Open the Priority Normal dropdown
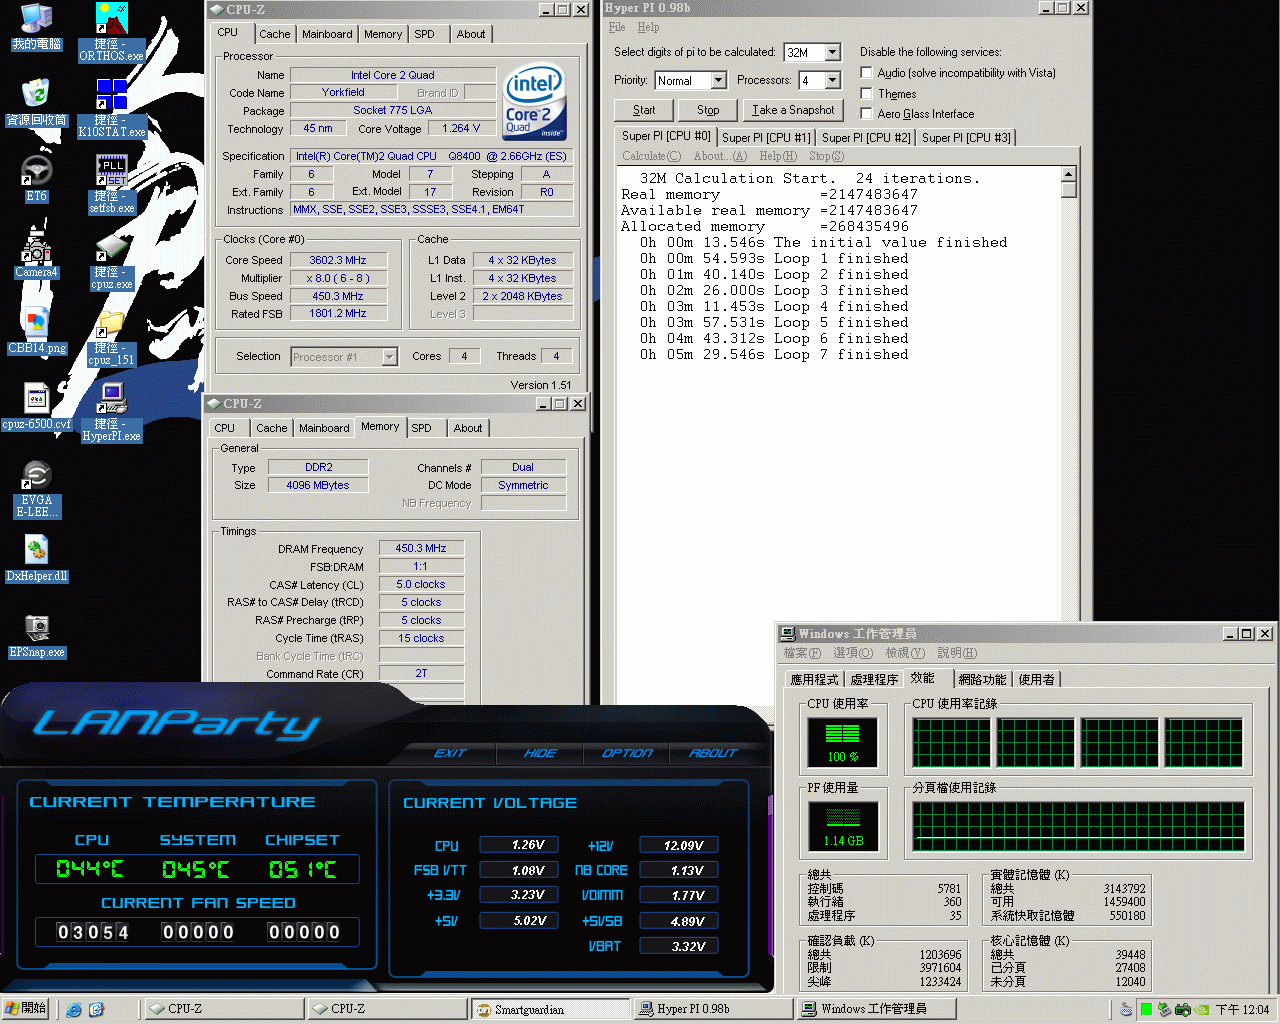The height and width of the screenshot is (1024, 1280). [x=718, y=80]
